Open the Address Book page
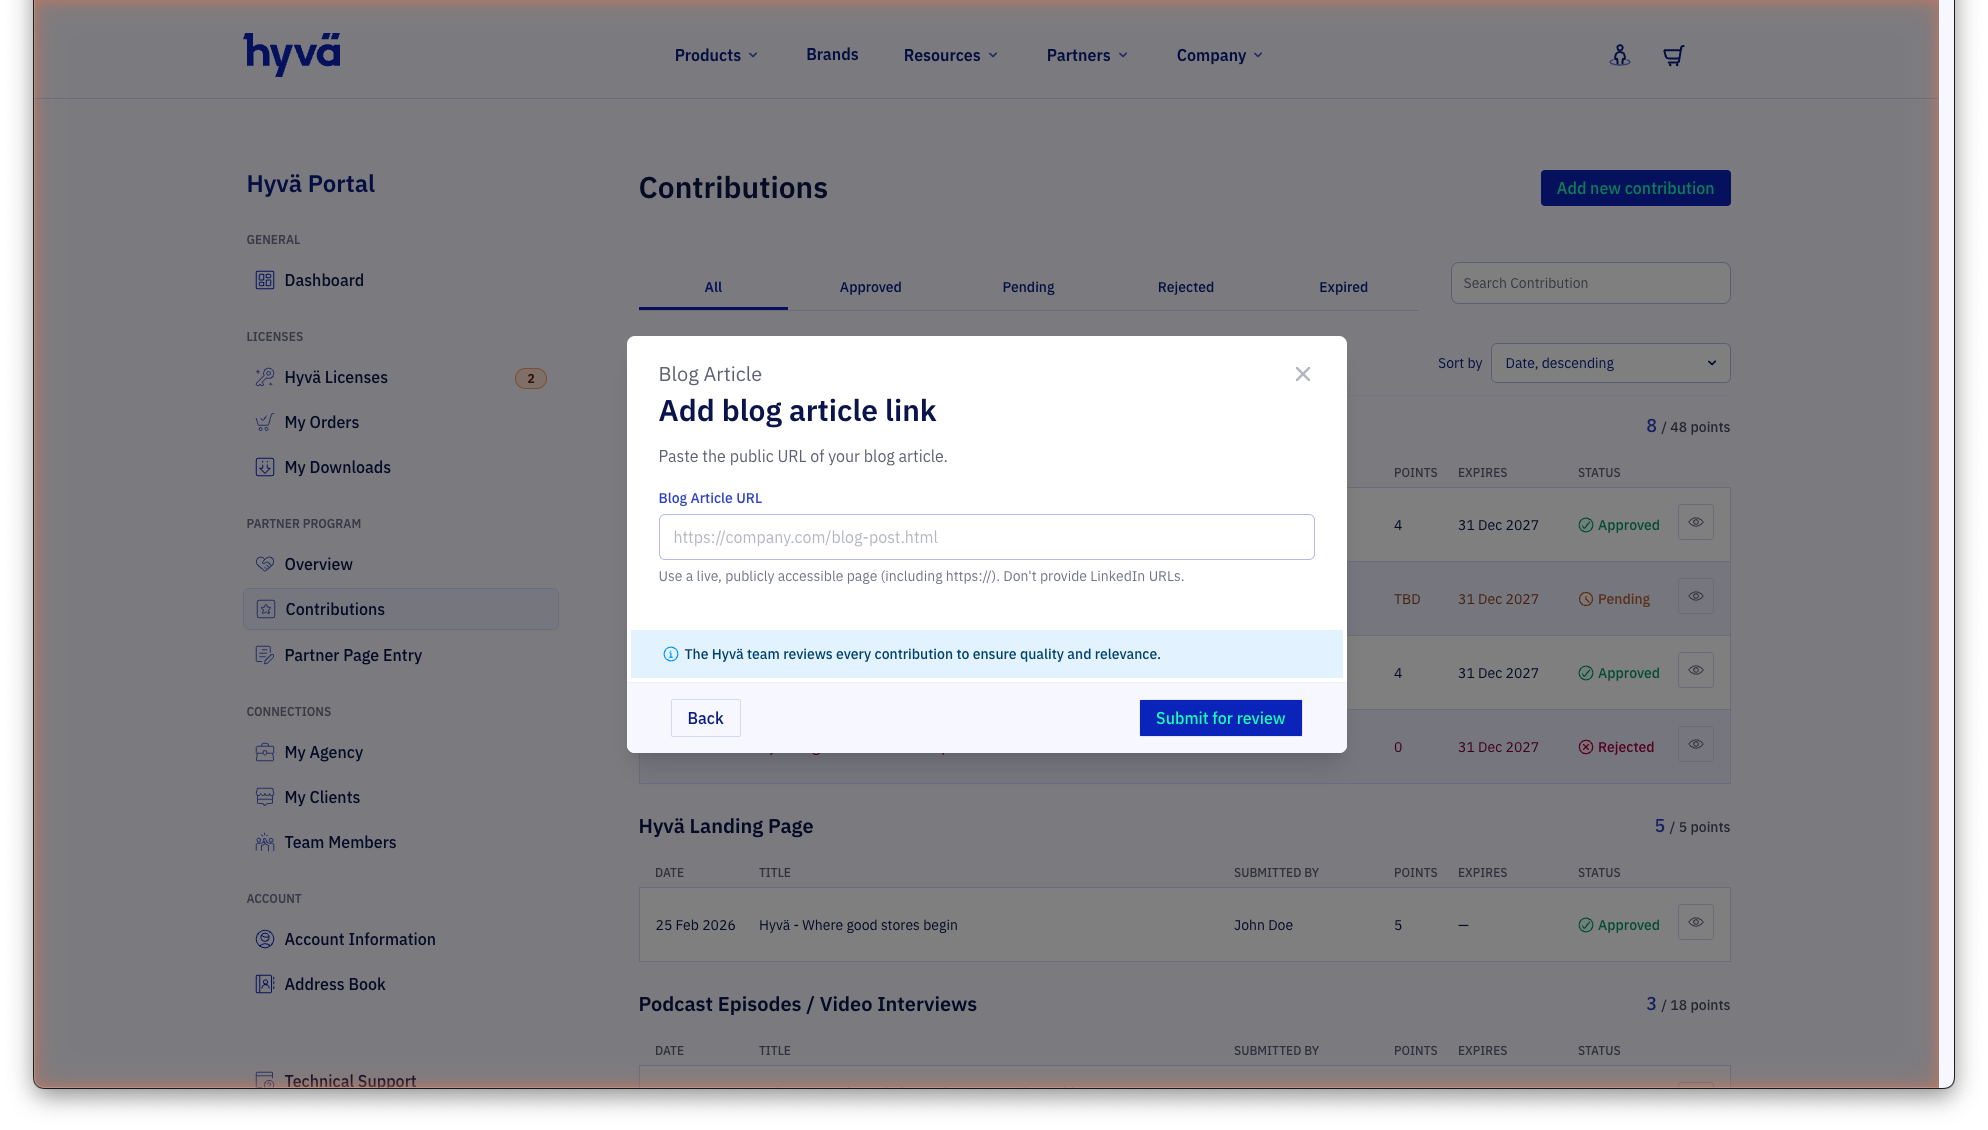The height and width of the screenshot is (1130, 1988). point(334,984)
